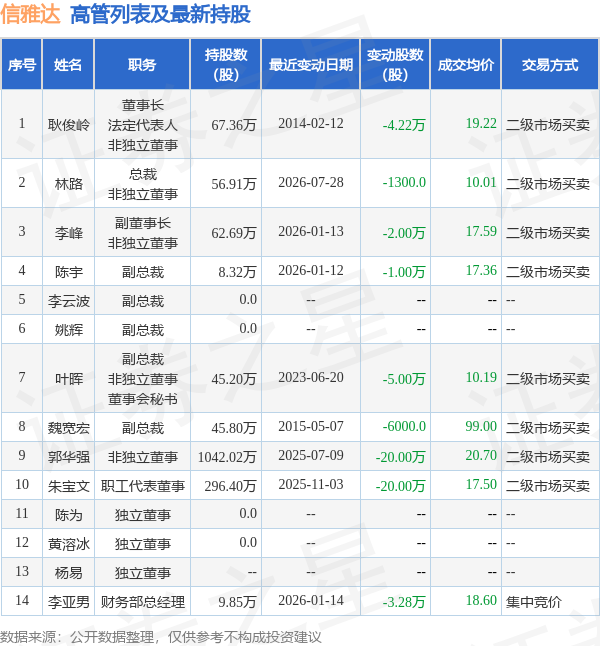Click the holding value 62.69万
The image size is (600, 646).
tap(234, 233)
